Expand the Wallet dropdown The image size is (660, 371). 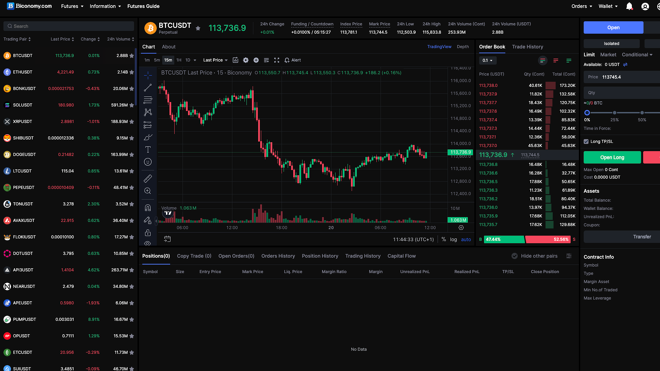pos(608,6)
